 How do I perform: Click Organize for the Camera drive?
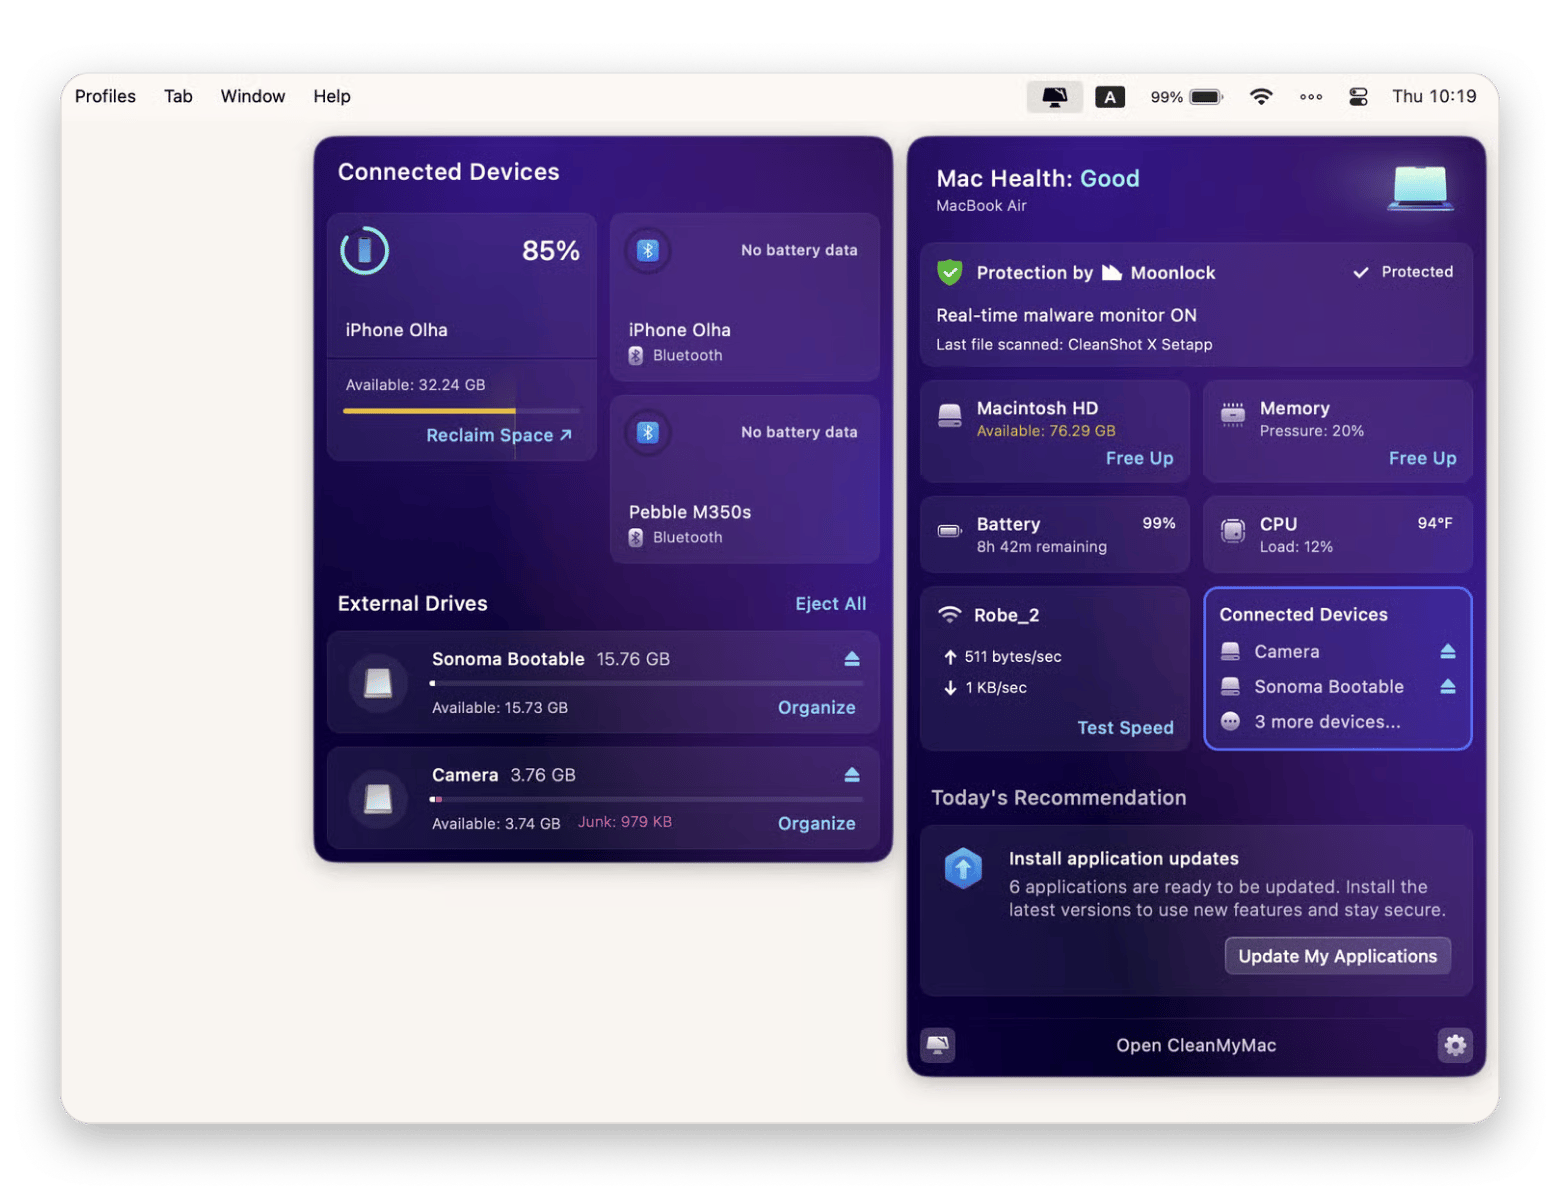(817, 824)
